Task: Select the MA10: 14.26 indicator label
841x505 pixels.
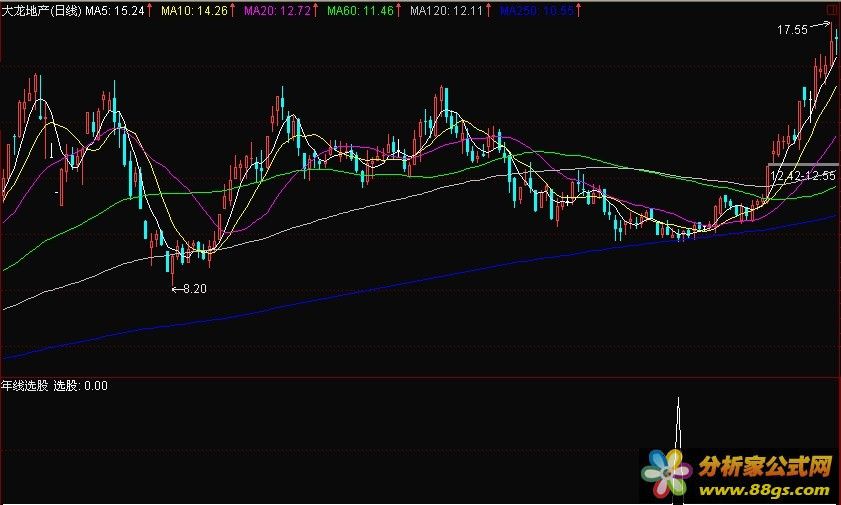Action: coord(195,11)
